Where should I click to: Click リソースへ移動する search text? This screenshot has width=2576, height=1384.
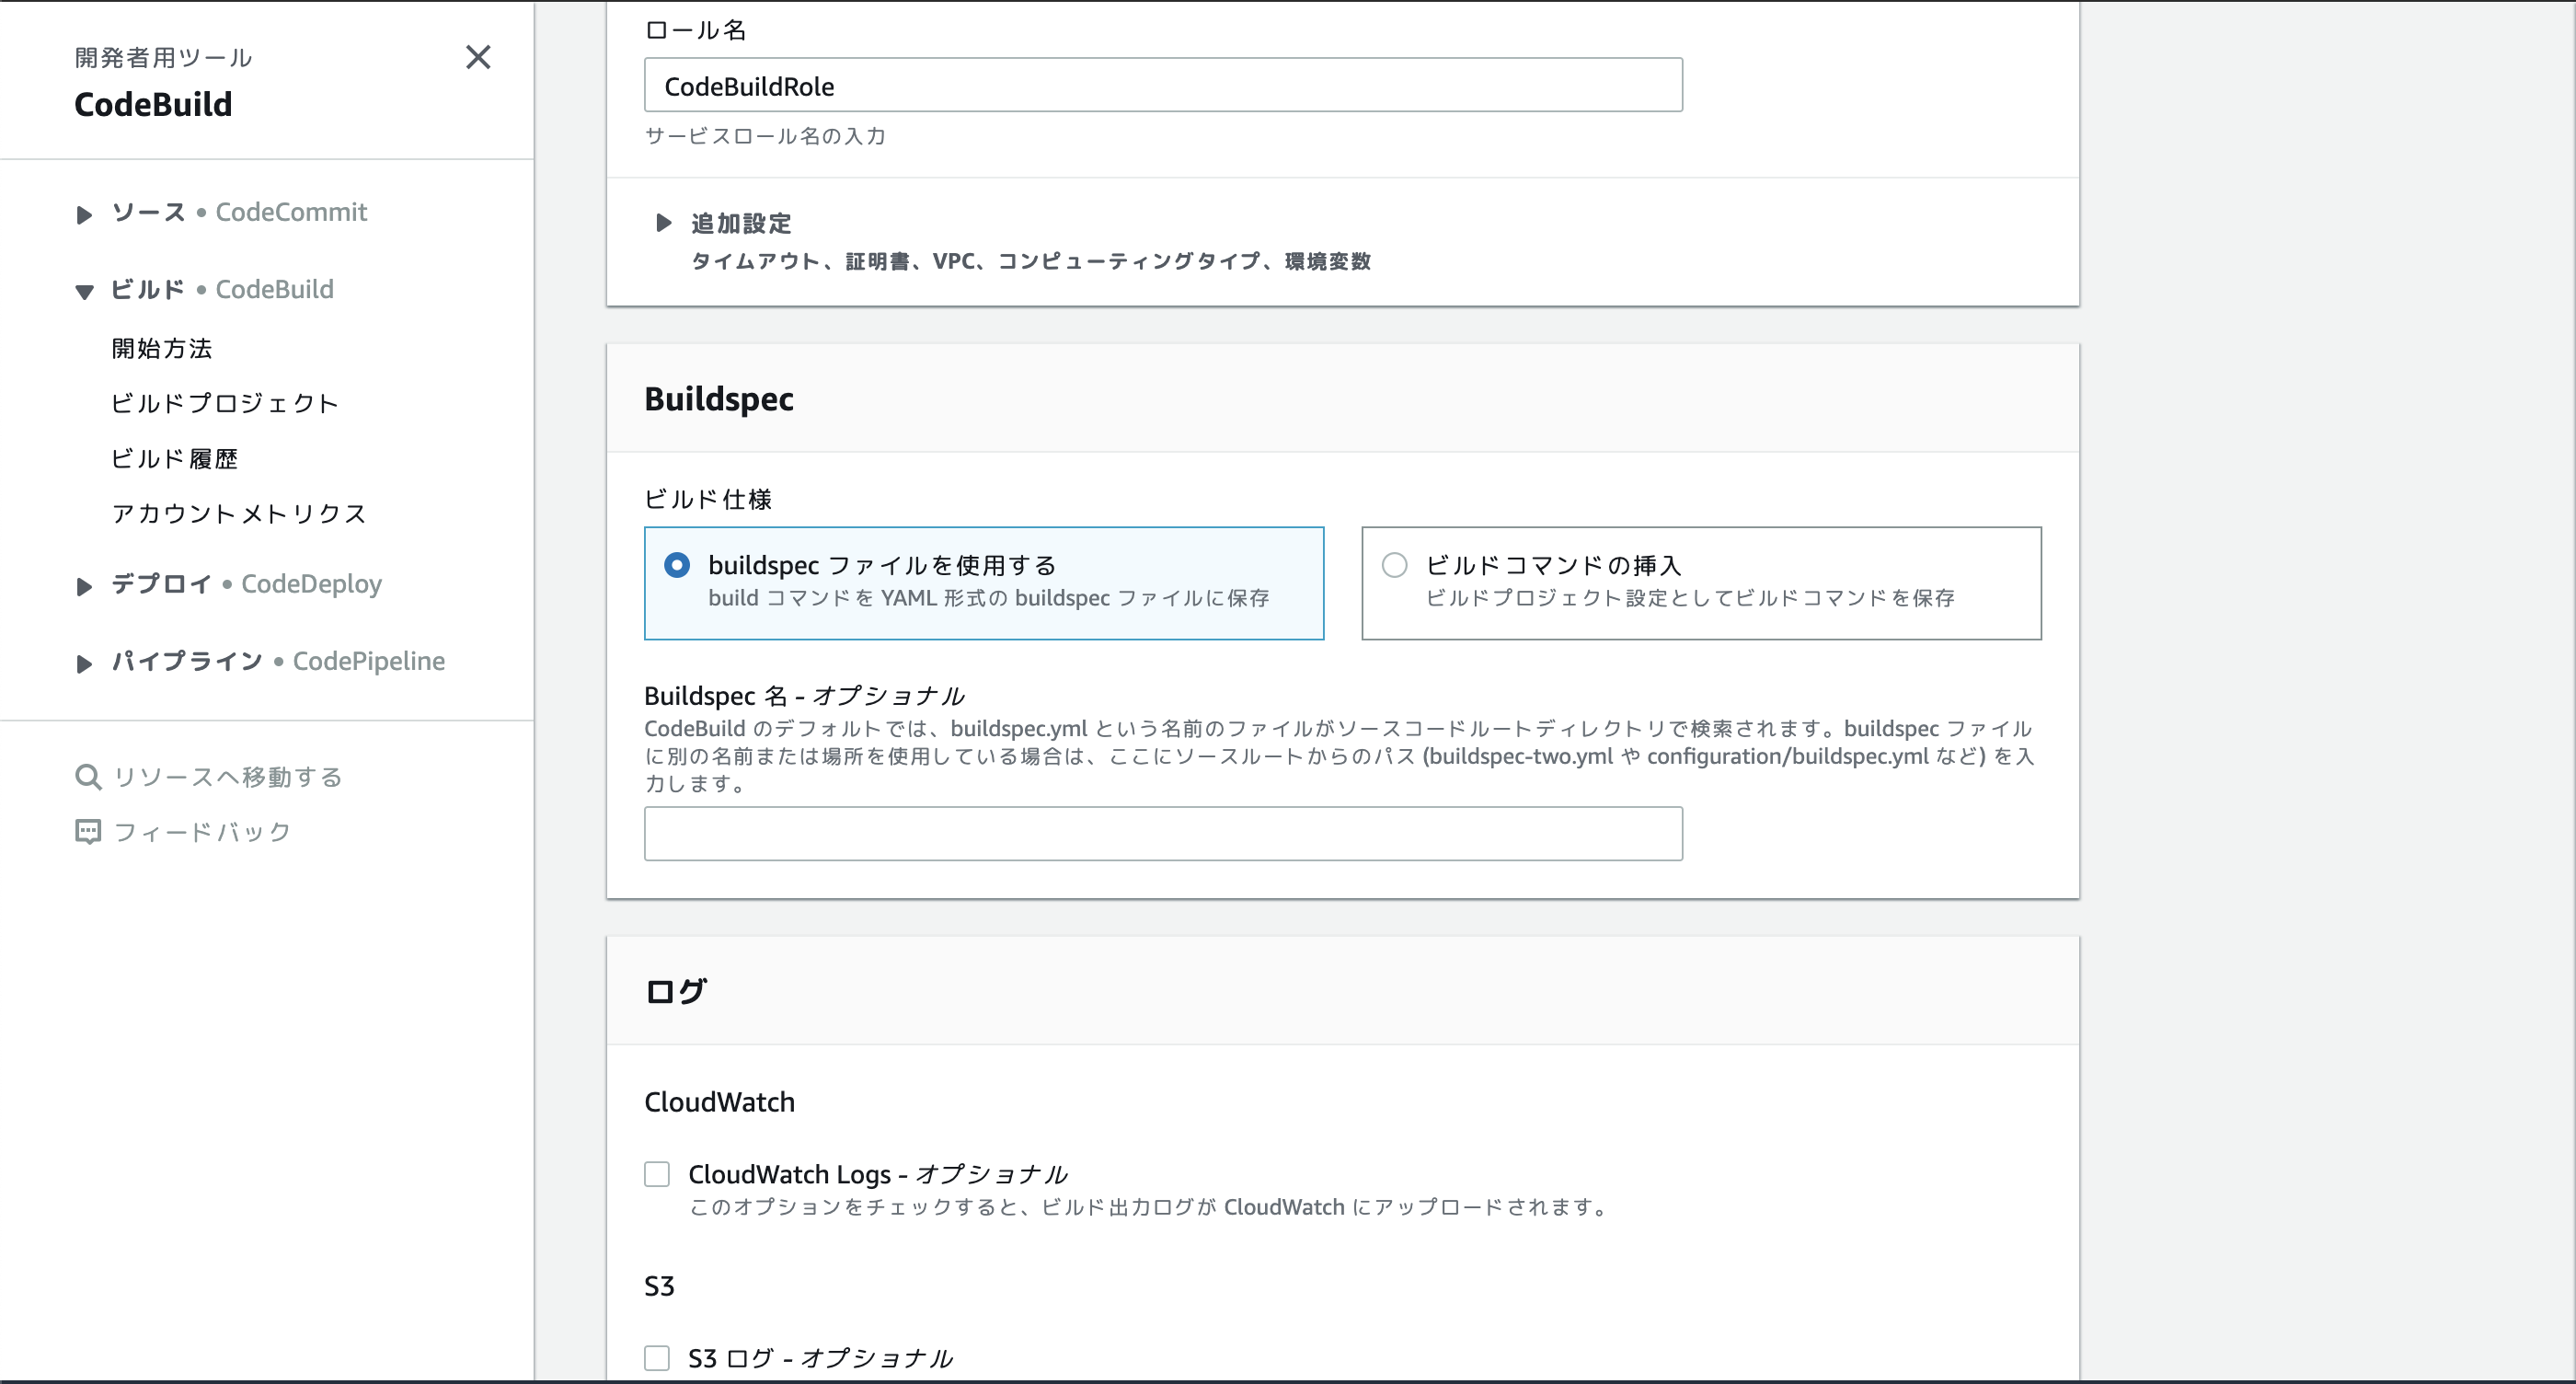(228, 777)
